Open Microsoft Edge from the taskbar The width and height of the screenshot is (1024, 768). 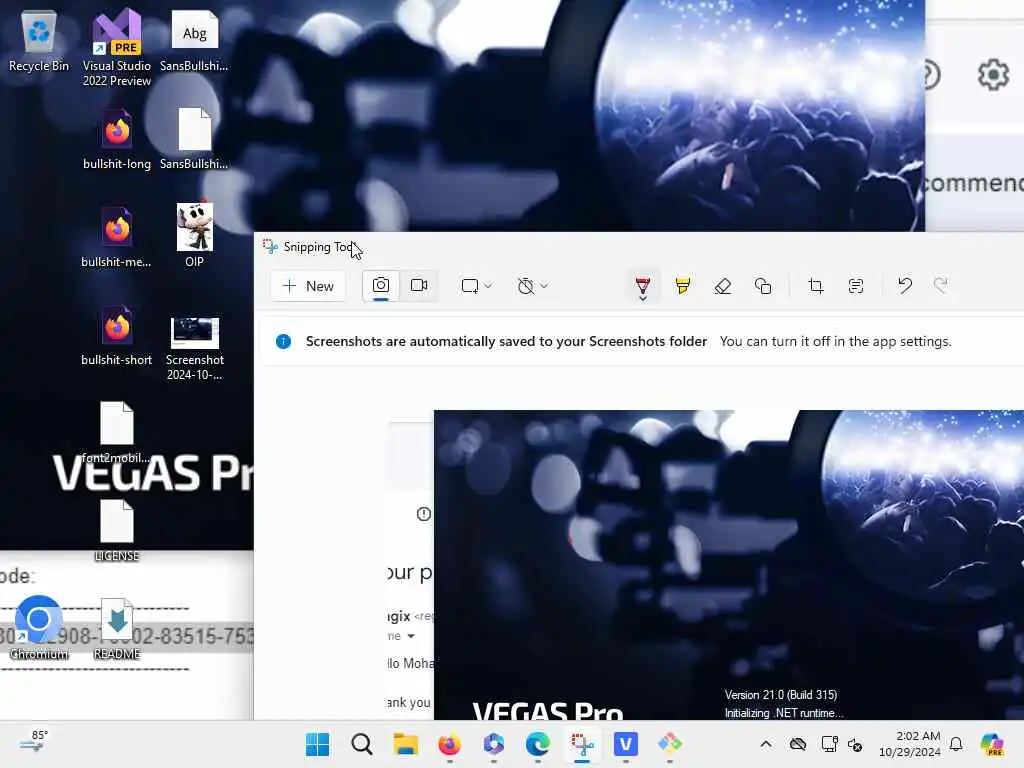point(537,744)
